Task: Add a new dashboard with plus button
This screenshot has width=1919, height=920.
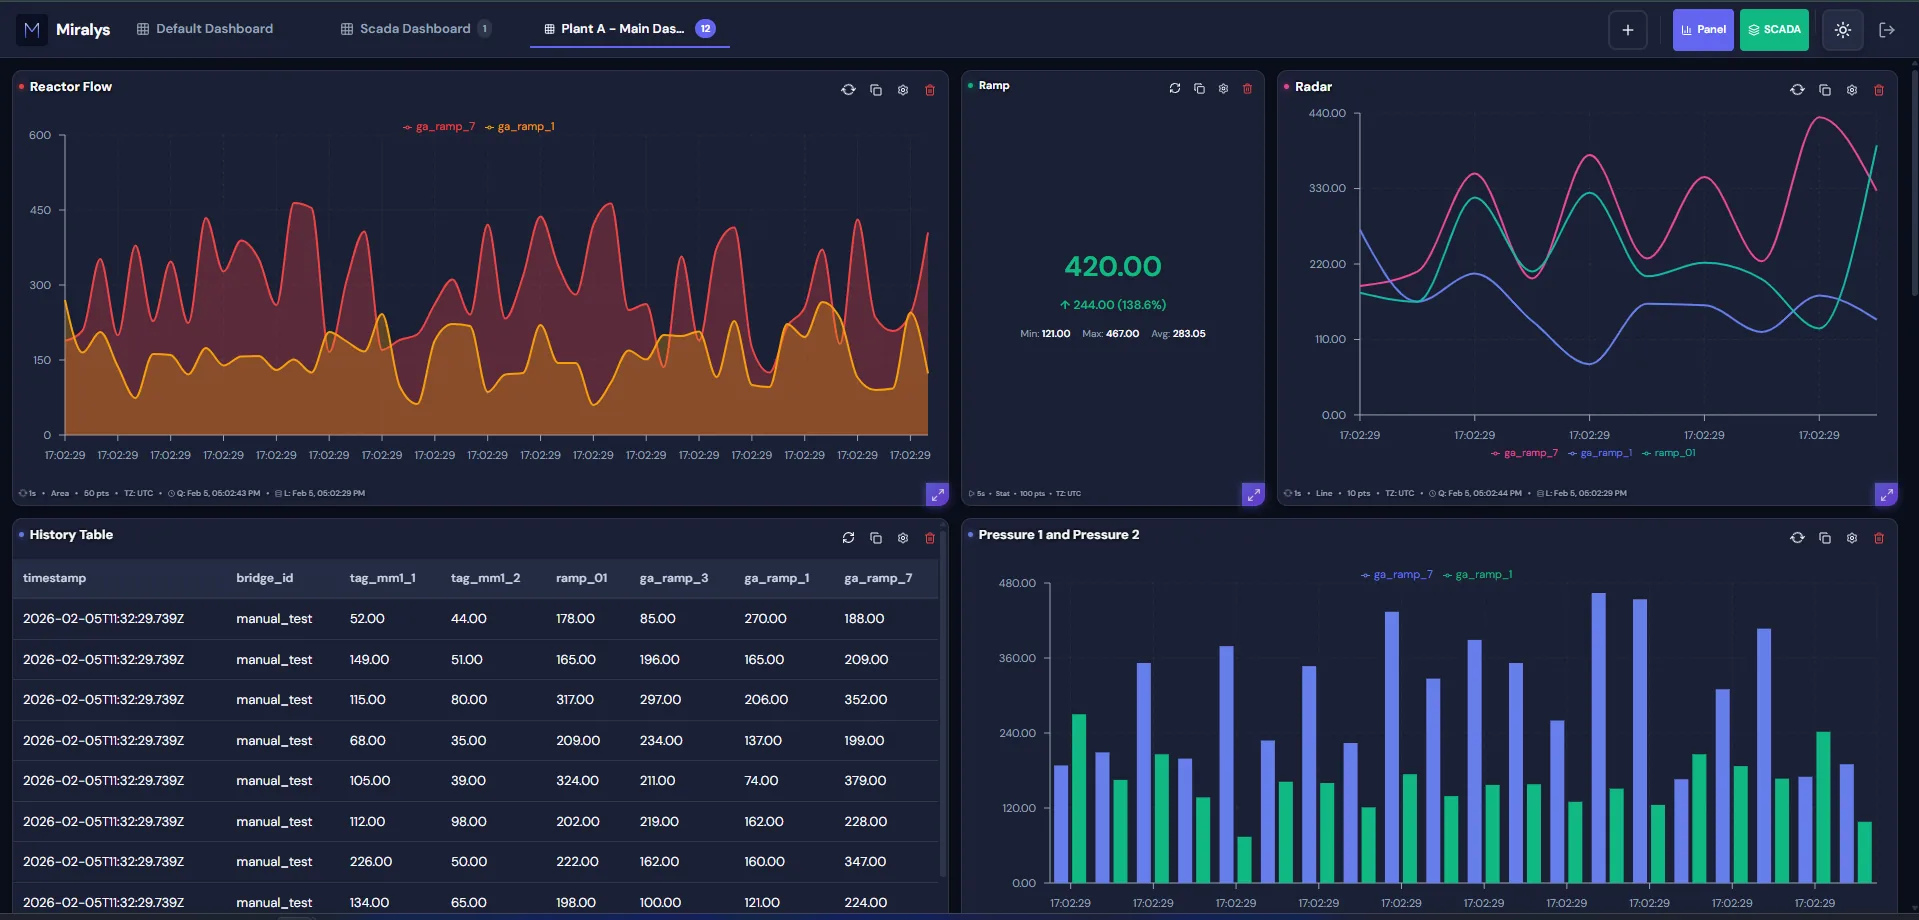Action: pyautogui.click(x=1628, y=30)
